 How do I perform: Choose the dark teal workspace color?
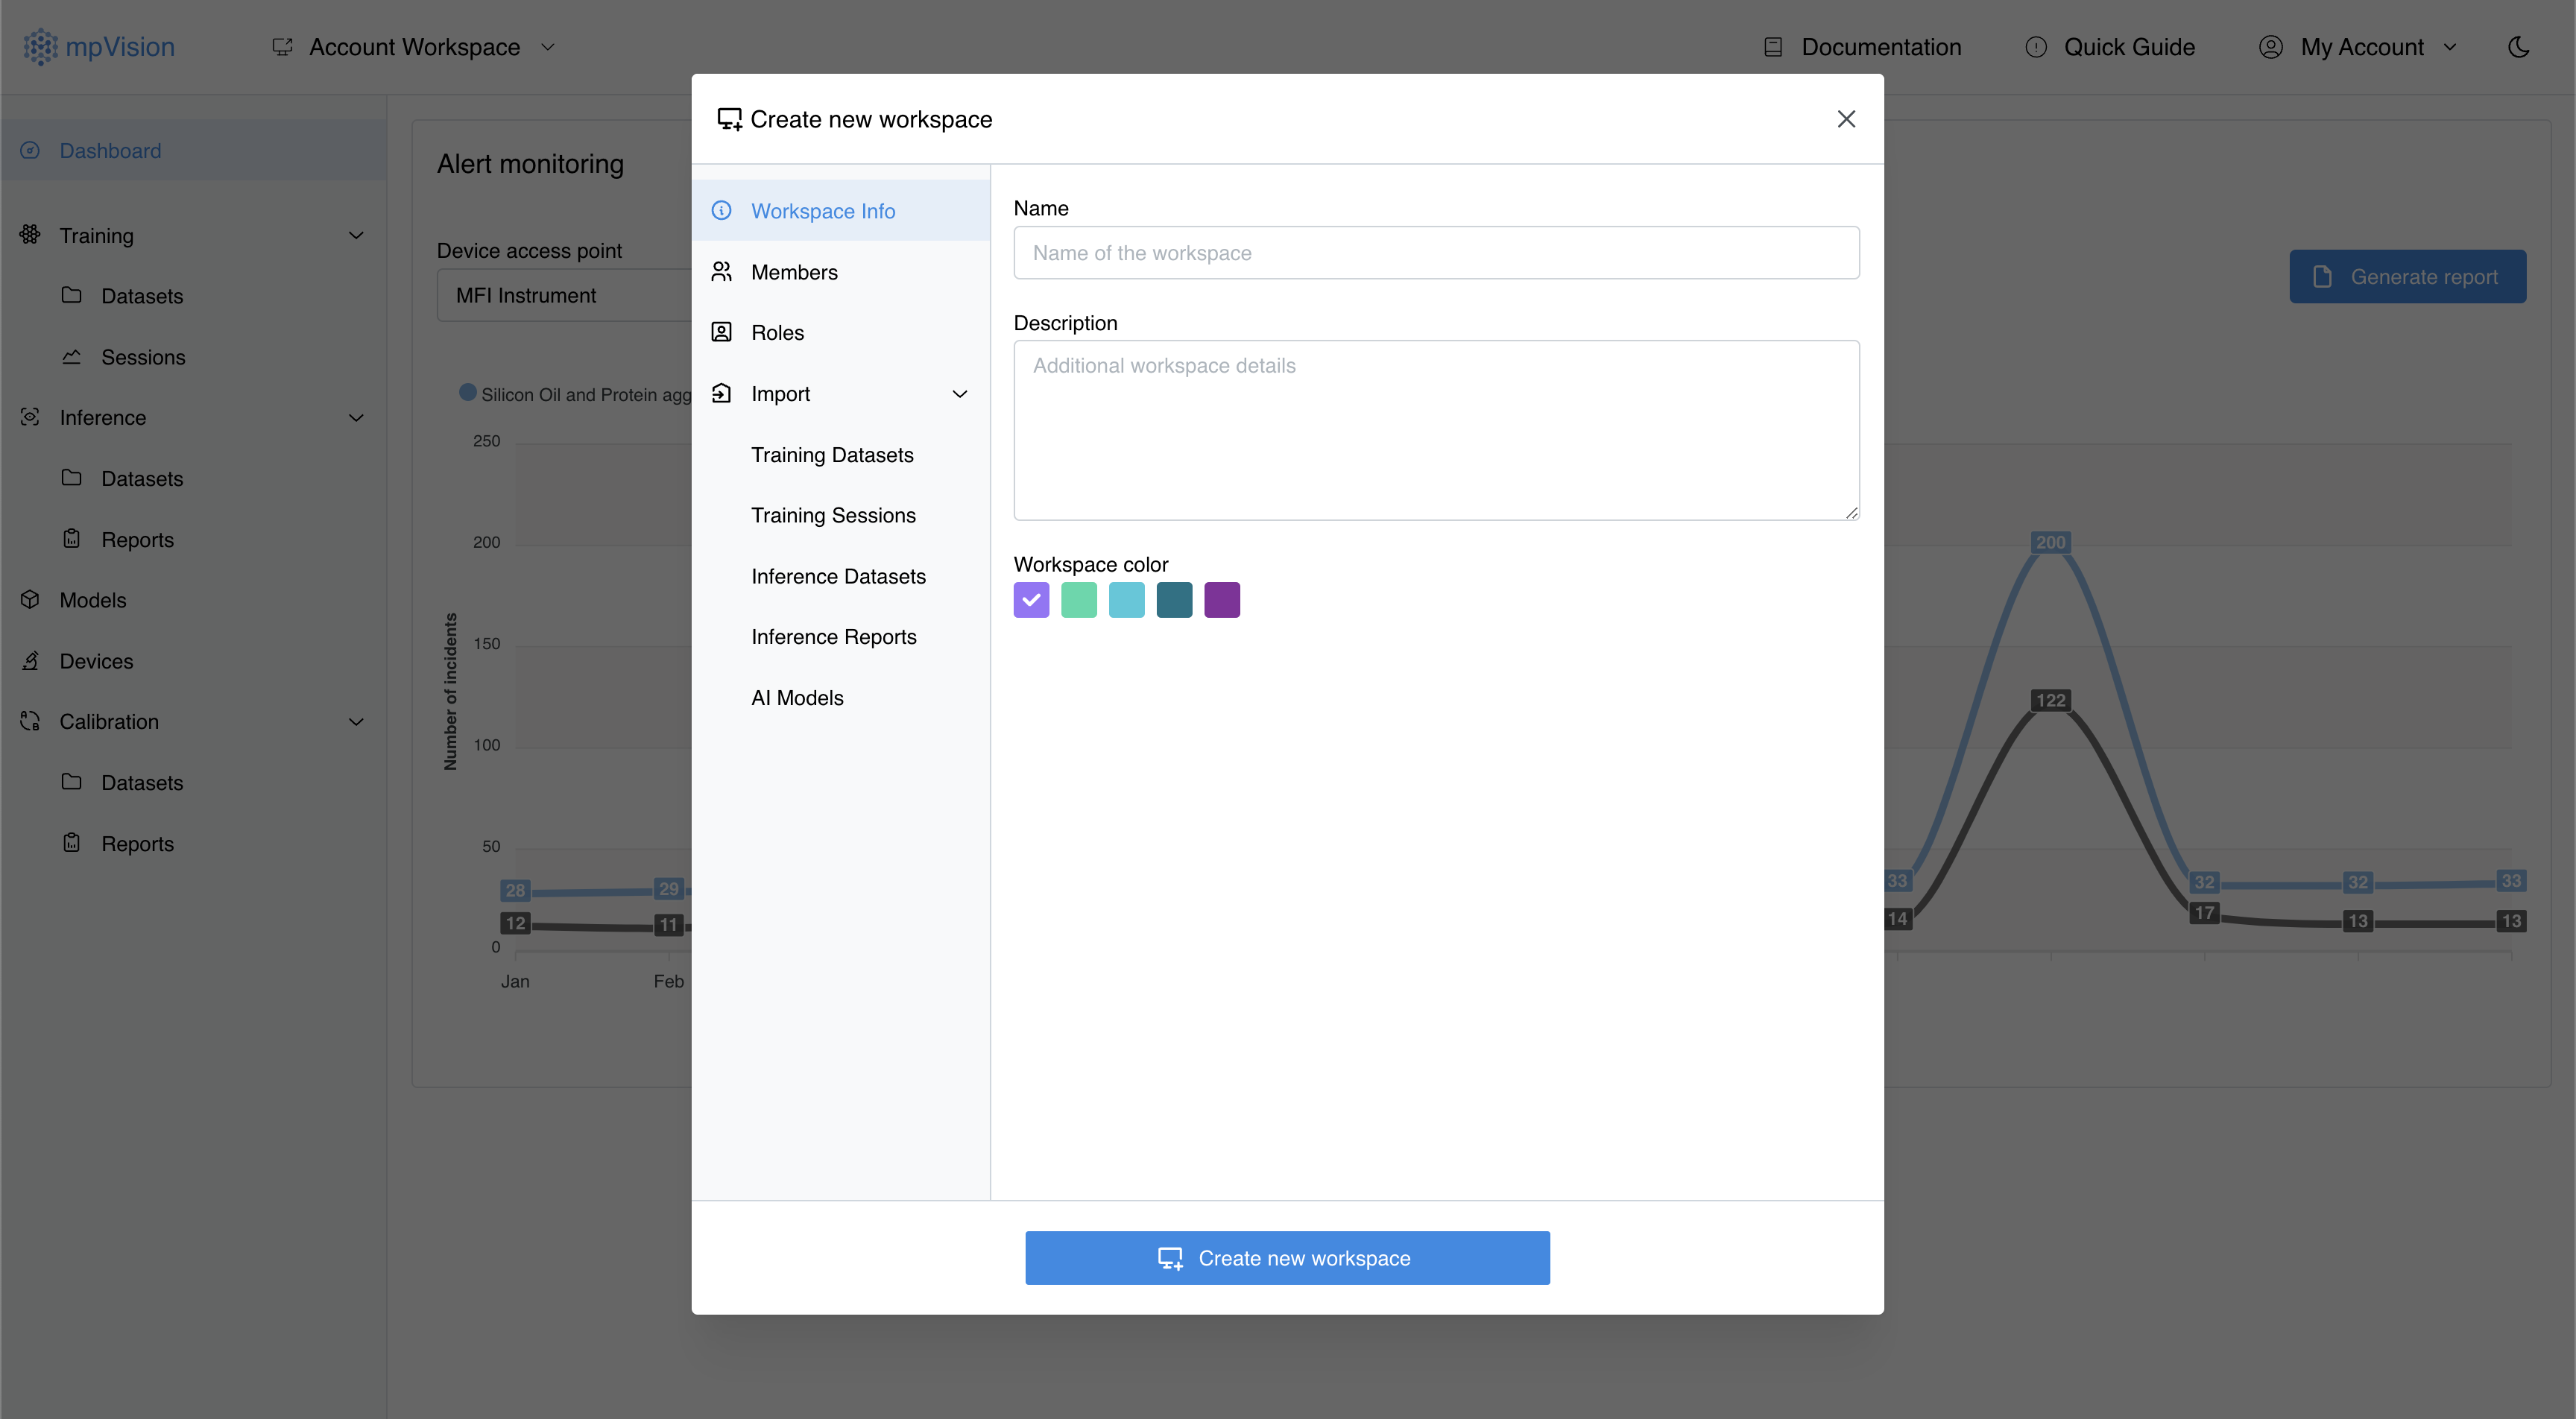click(1174, 600)
